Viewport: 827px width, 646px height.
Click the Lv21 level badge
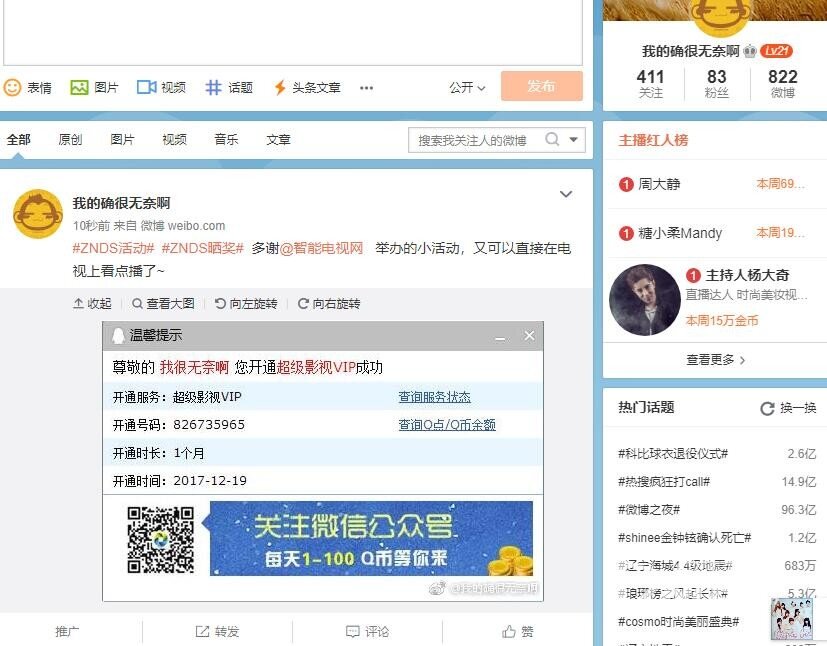[776, 51]
